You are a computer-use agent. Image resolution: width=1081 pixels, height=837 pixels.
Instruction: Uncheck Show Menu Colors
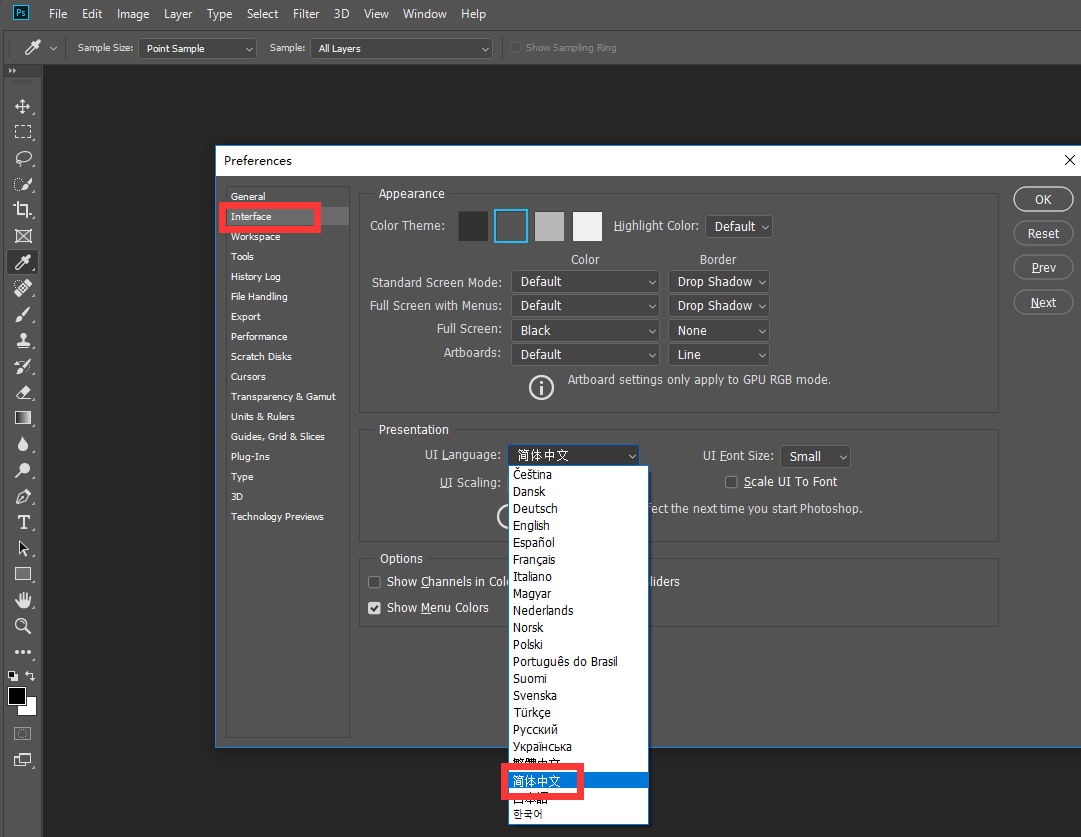[x=374, y=608]
